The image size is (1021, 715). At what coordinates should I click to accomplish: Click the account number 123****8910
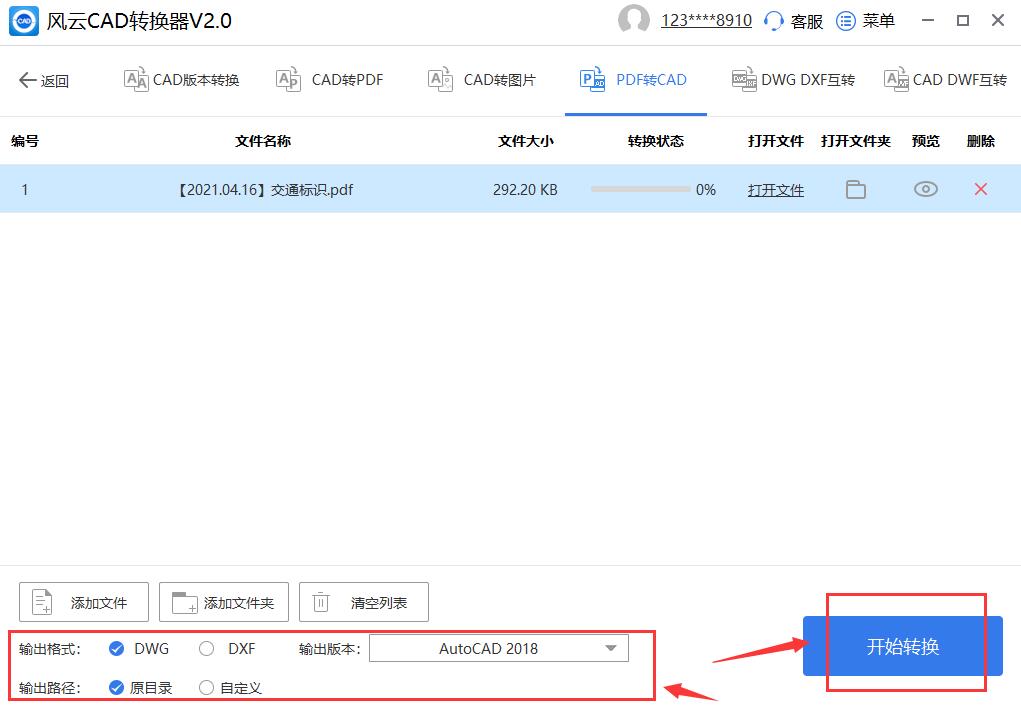coord(706,21)
